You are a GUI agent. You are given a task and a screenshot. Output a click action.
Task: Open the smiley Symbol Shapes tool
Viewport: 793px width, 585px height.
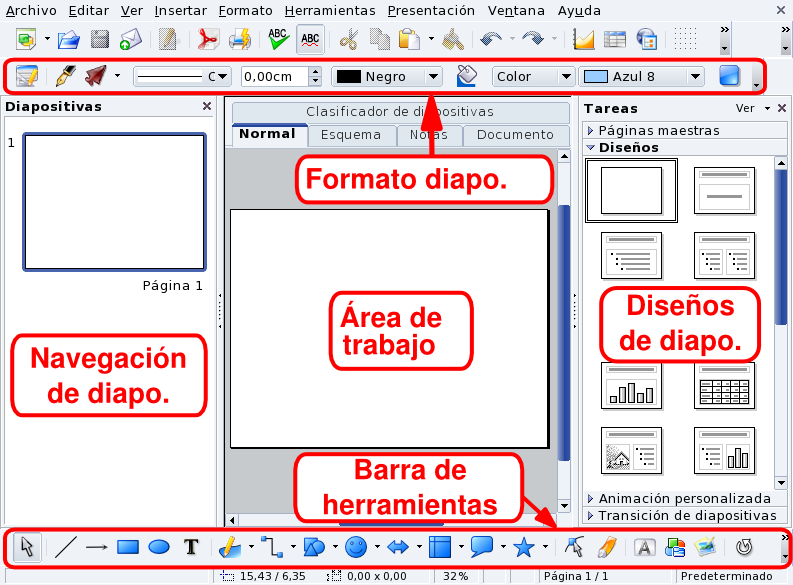point(355,547)
